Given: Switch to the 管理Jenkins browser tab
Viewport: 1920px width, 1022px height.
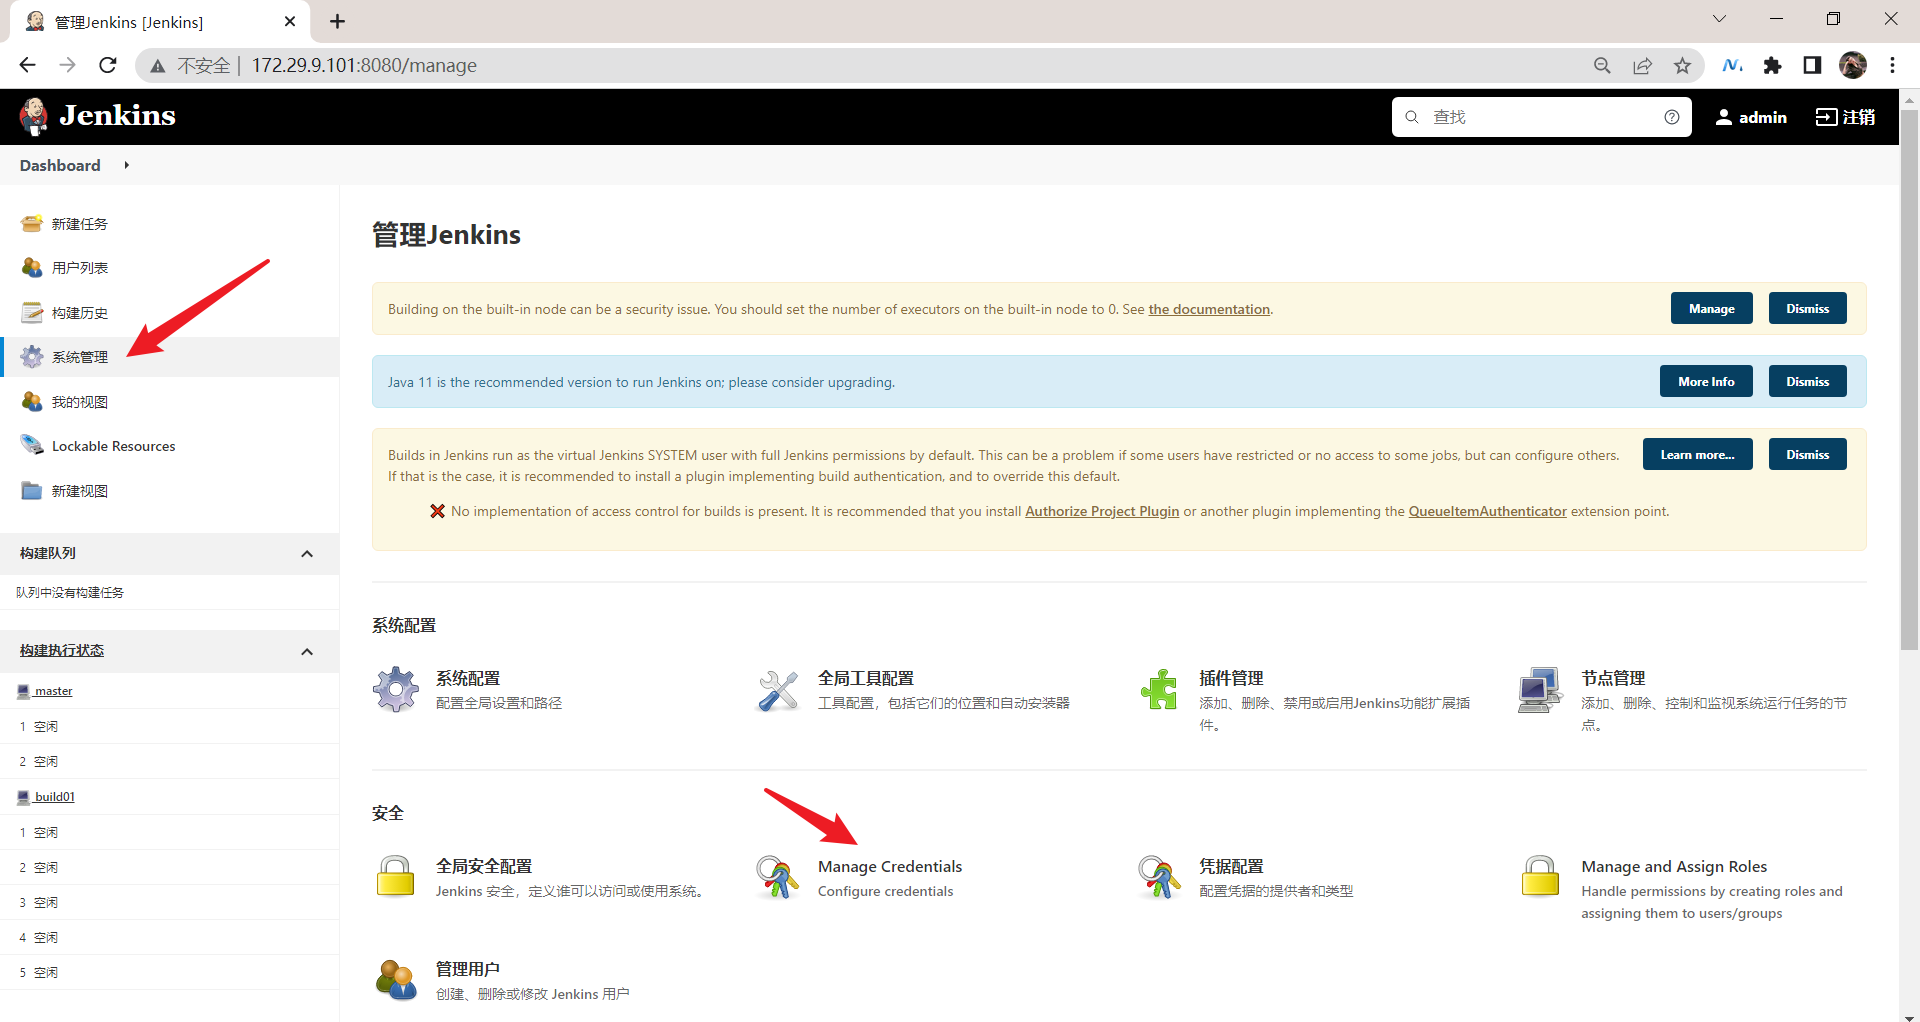Looking at the screenshot, I should (x=160, y=21).
